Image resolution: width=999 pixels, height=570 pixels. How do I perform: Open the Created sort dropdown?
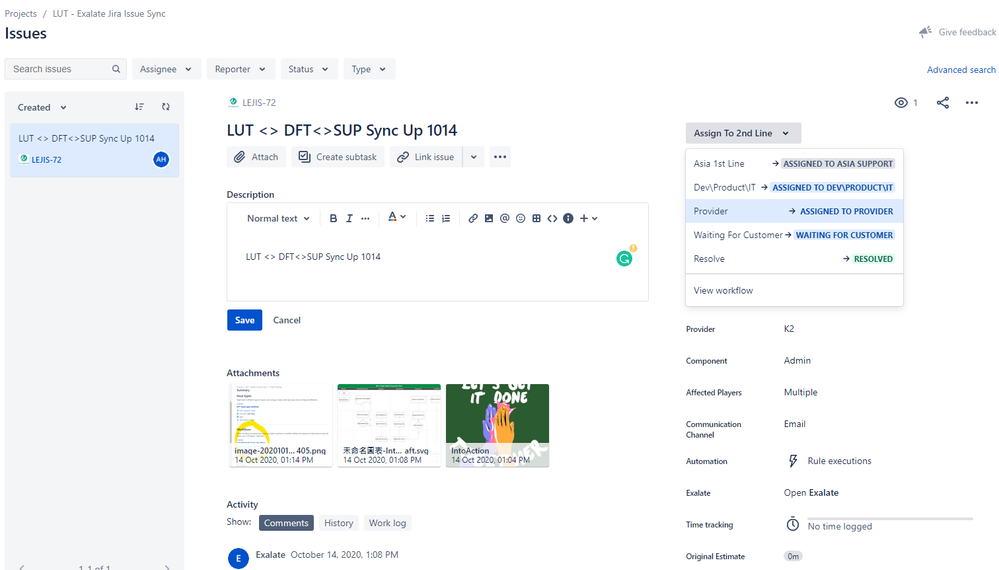pos(42,107)
